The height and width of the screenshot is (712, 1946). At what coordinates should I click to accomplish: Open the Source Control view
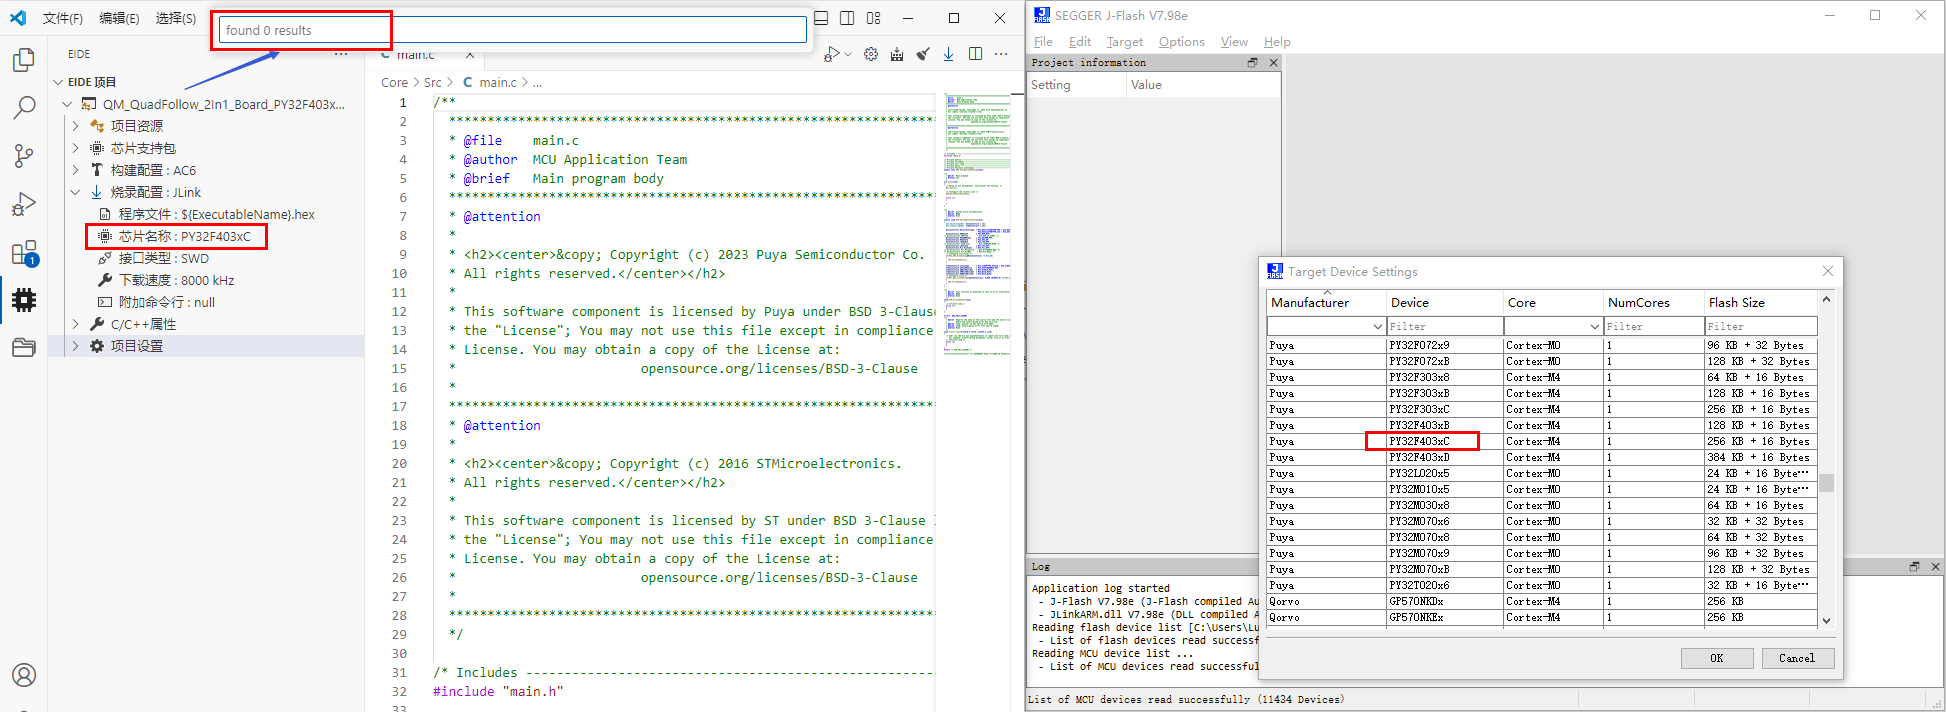pos(24,156)
